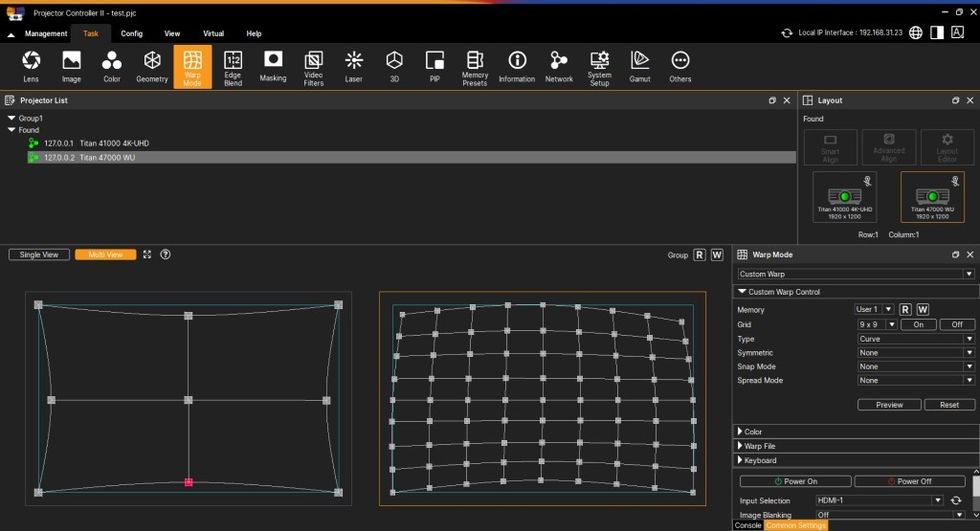Open the Gamut tool
The height and width of the screenshot is (531, 980).
point(640,66)
